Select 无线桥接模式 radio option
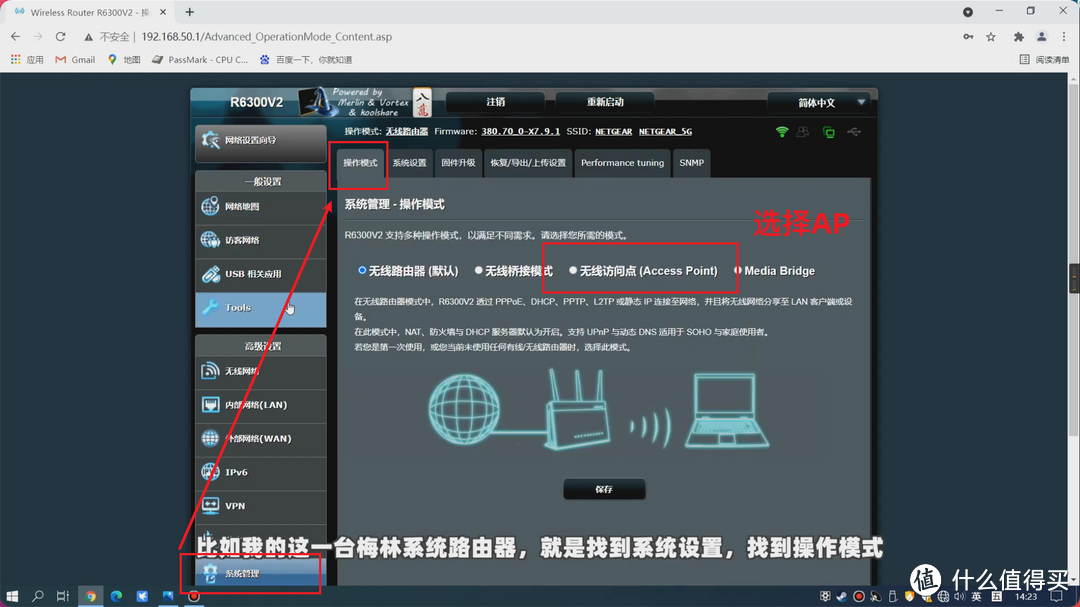 click(479, 271)
